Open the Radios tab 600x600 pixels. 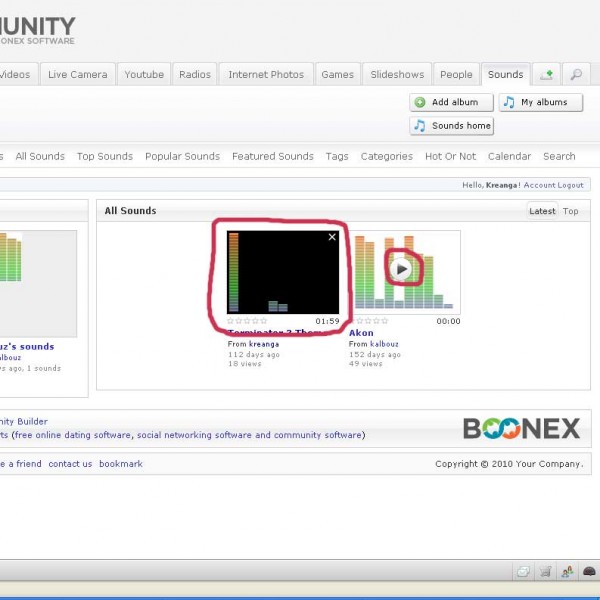(195, 74)
